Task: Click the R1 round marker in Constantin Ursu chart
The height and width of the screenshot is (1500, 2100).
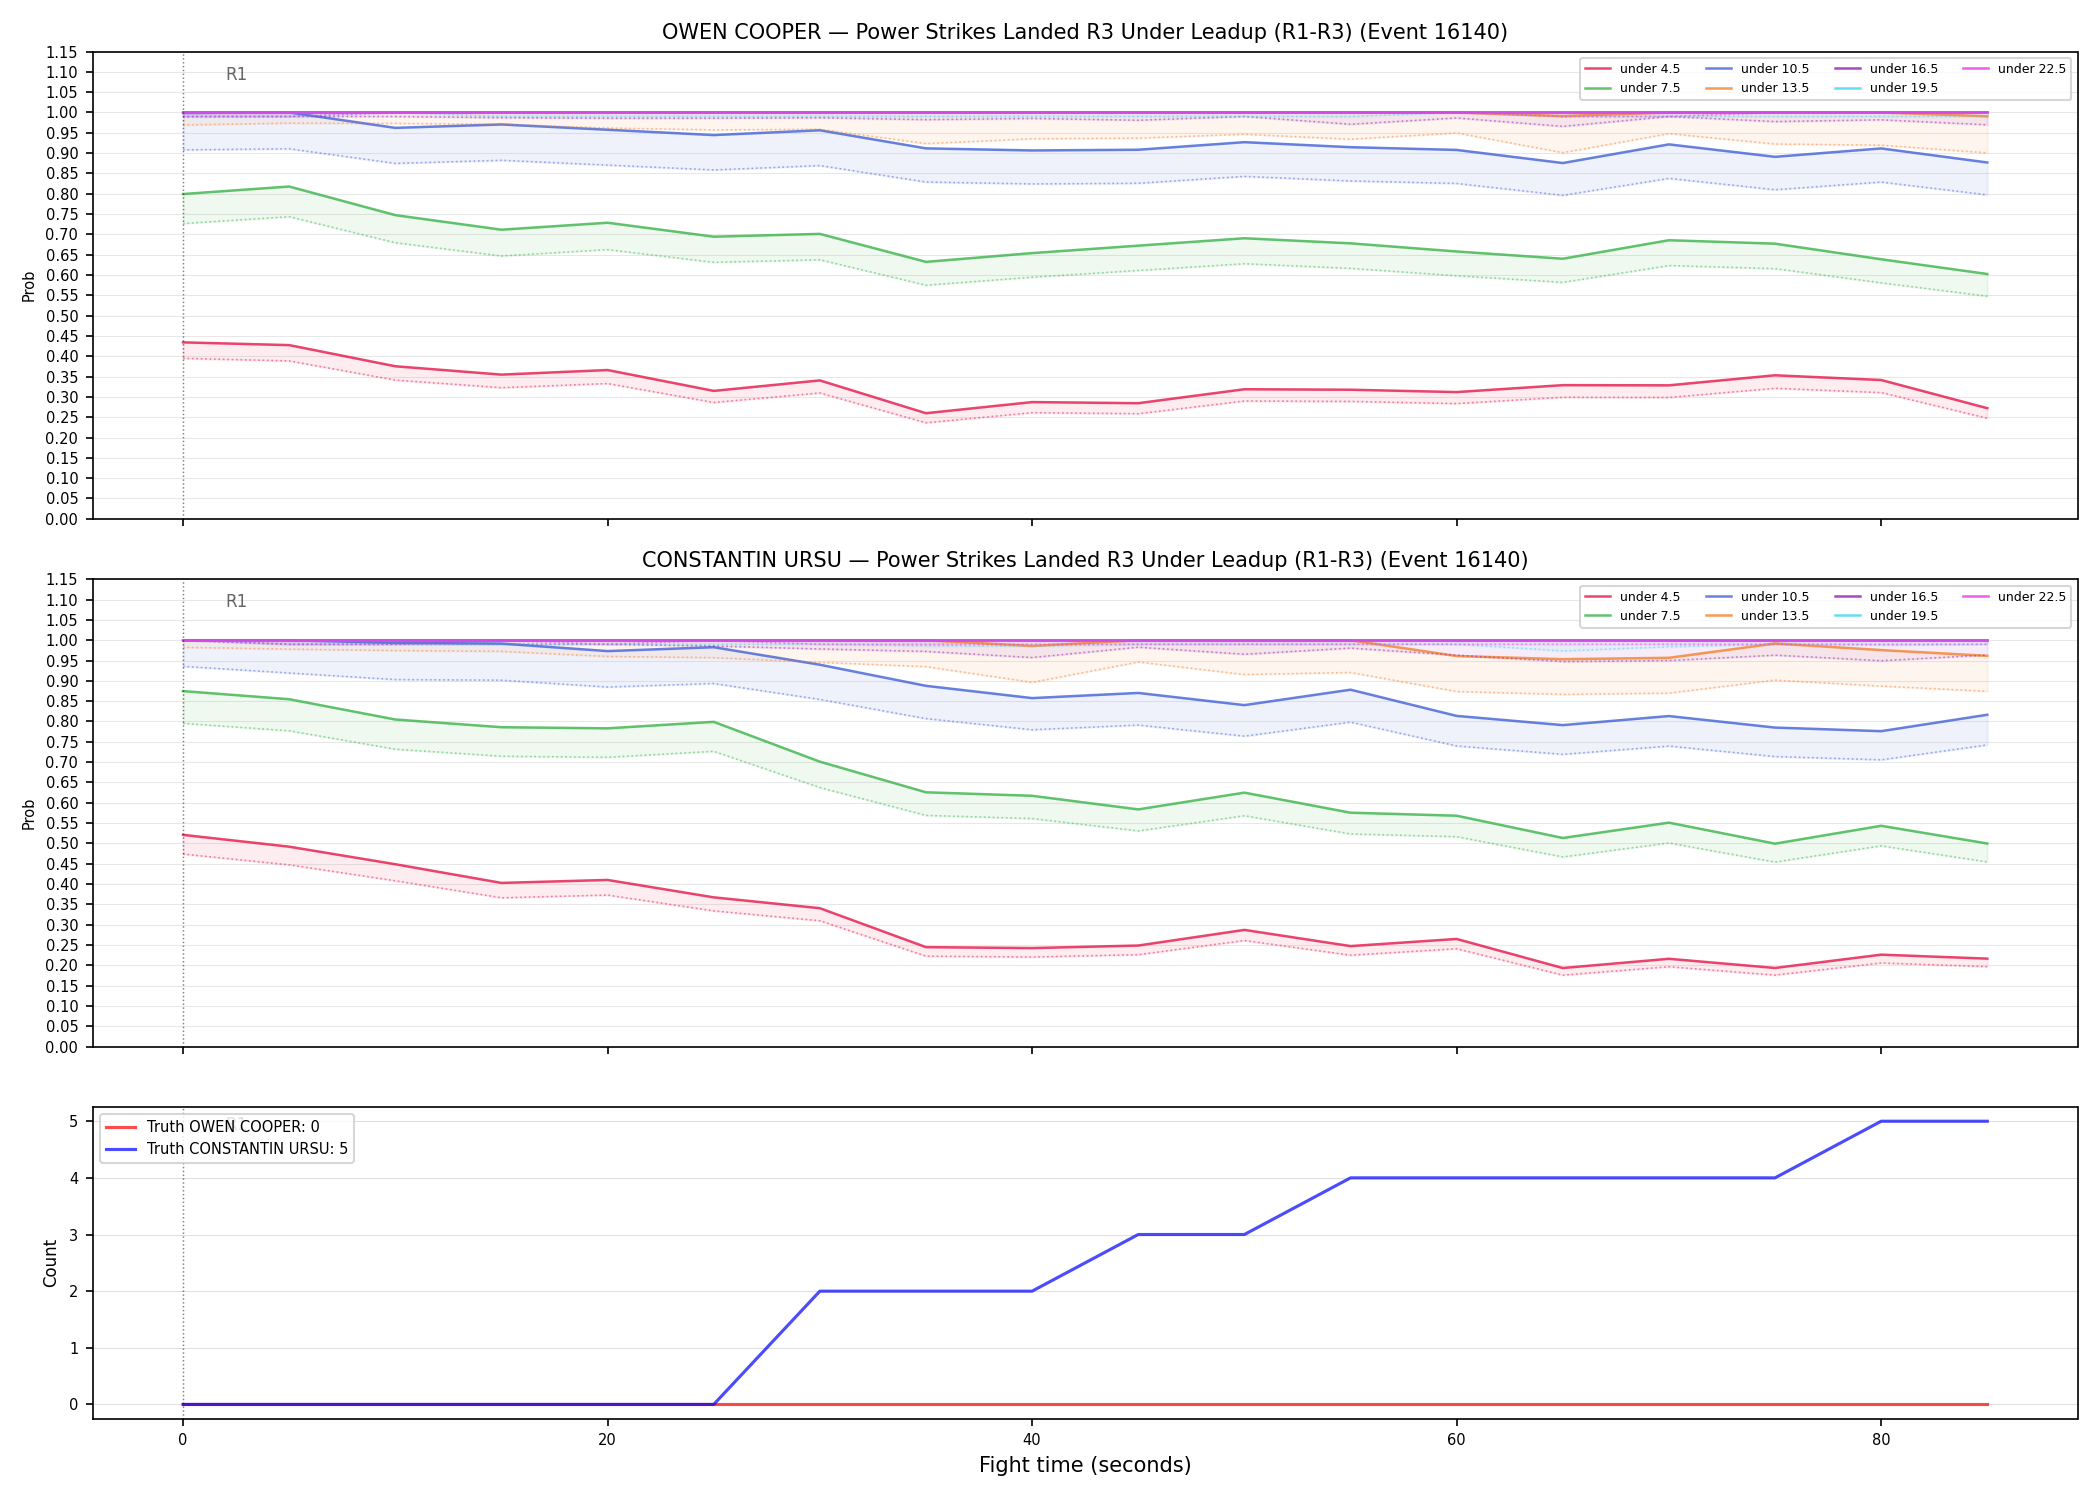Action: click(236, 601)
